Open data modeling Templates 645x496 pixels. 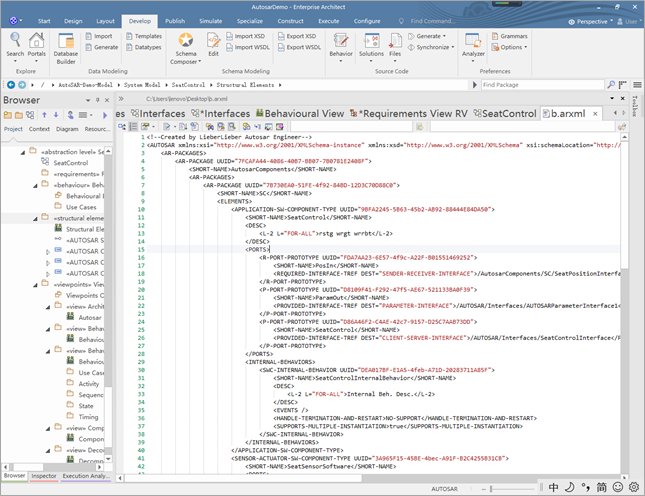144,36
